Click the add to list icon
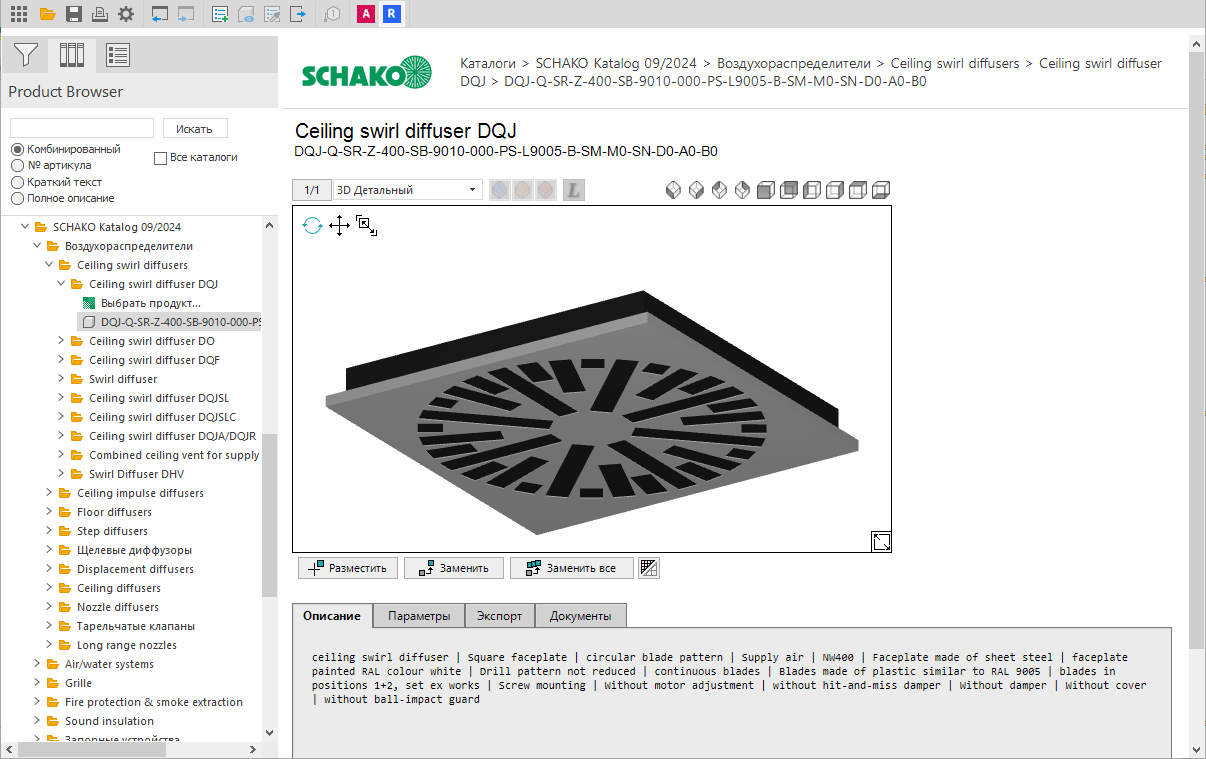The width and height of the screenshot is (1206, 759). (x=220, y=14)
